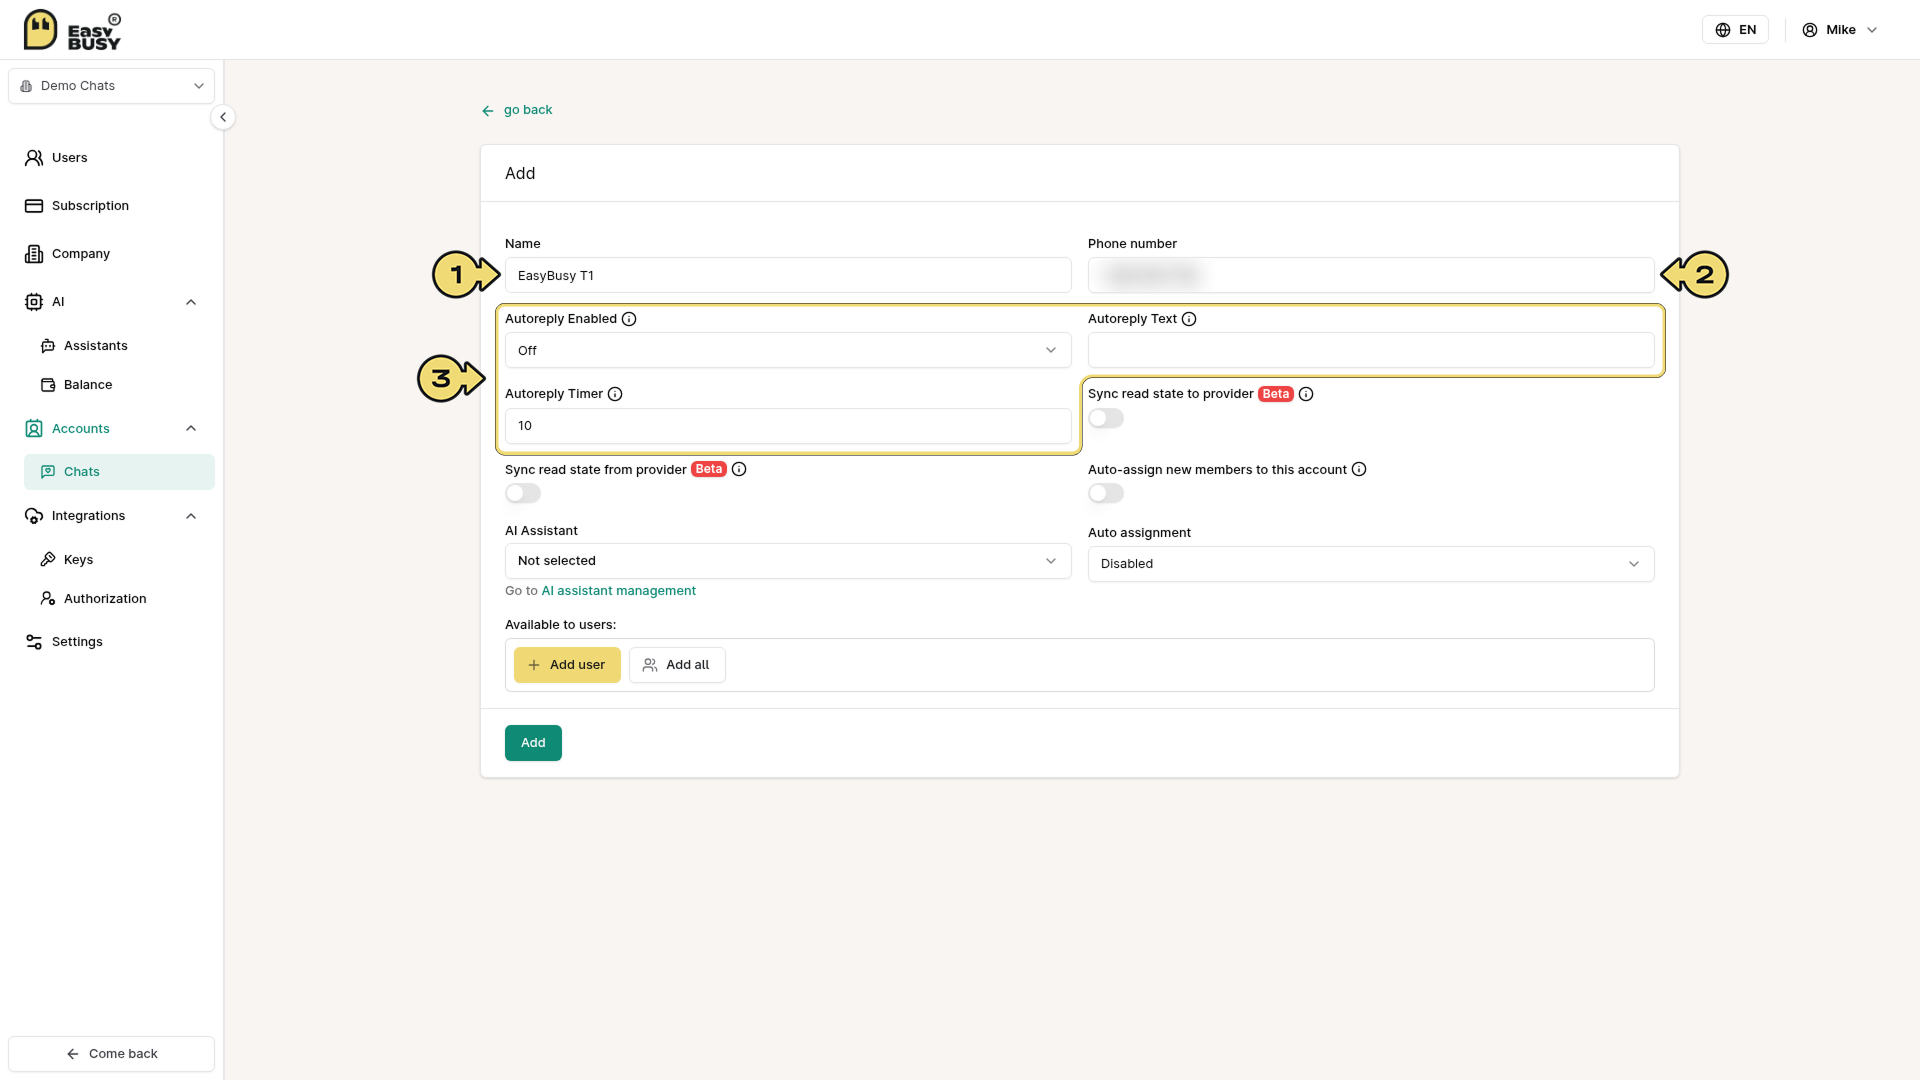Click the Name input field
The width and height of the screenshot is (1920, 1080).
pyautogui.click(x=788, y=276)
